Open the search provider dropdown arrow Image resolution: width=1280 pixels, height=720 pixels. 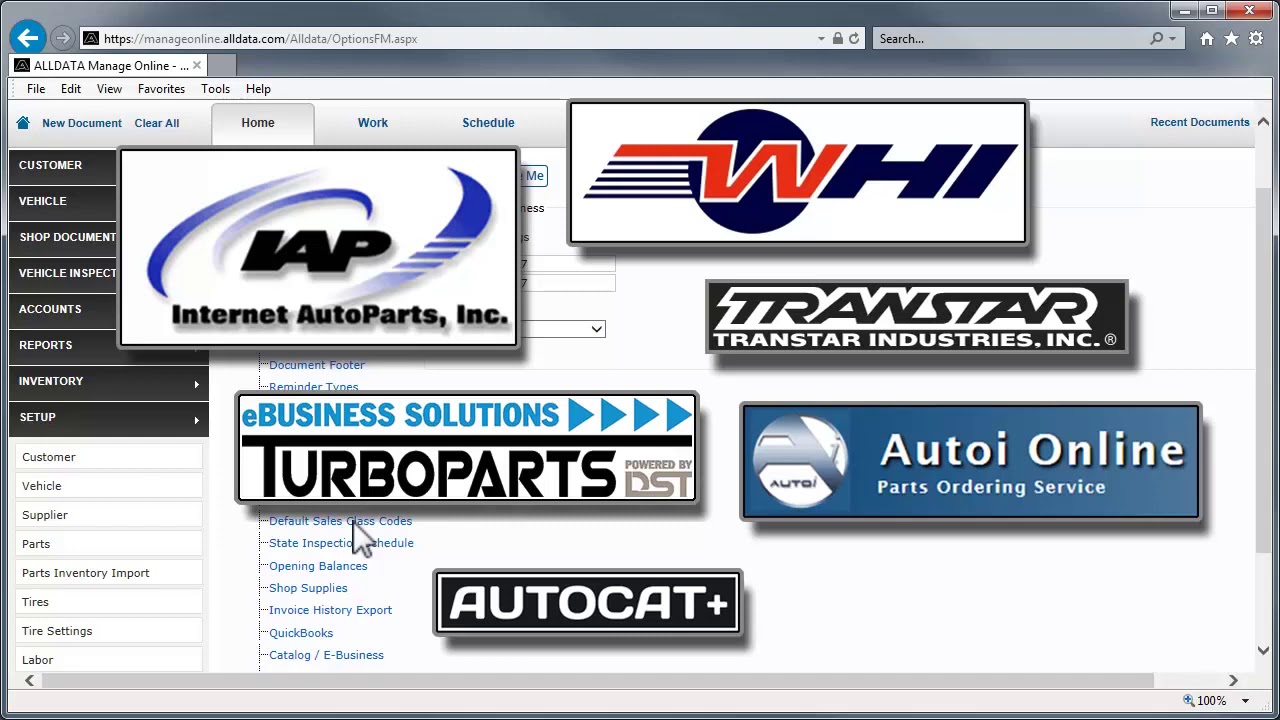tap(1173, 38)
